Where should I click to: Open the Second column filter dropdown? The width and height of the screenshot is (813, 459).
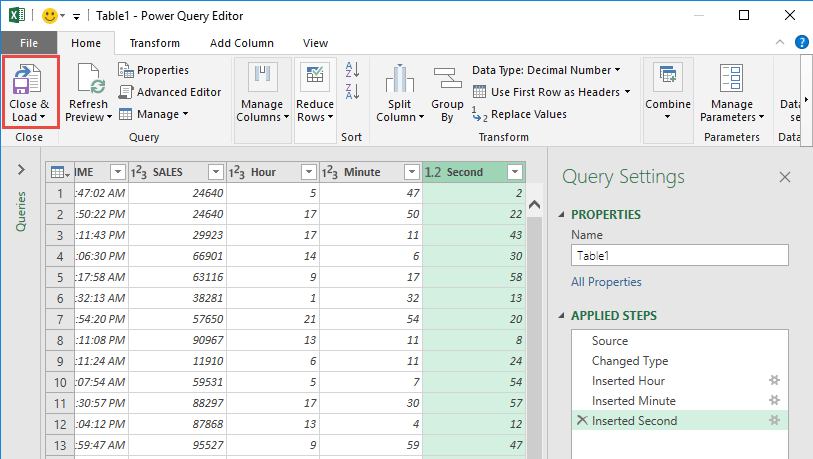click(515, 172)
